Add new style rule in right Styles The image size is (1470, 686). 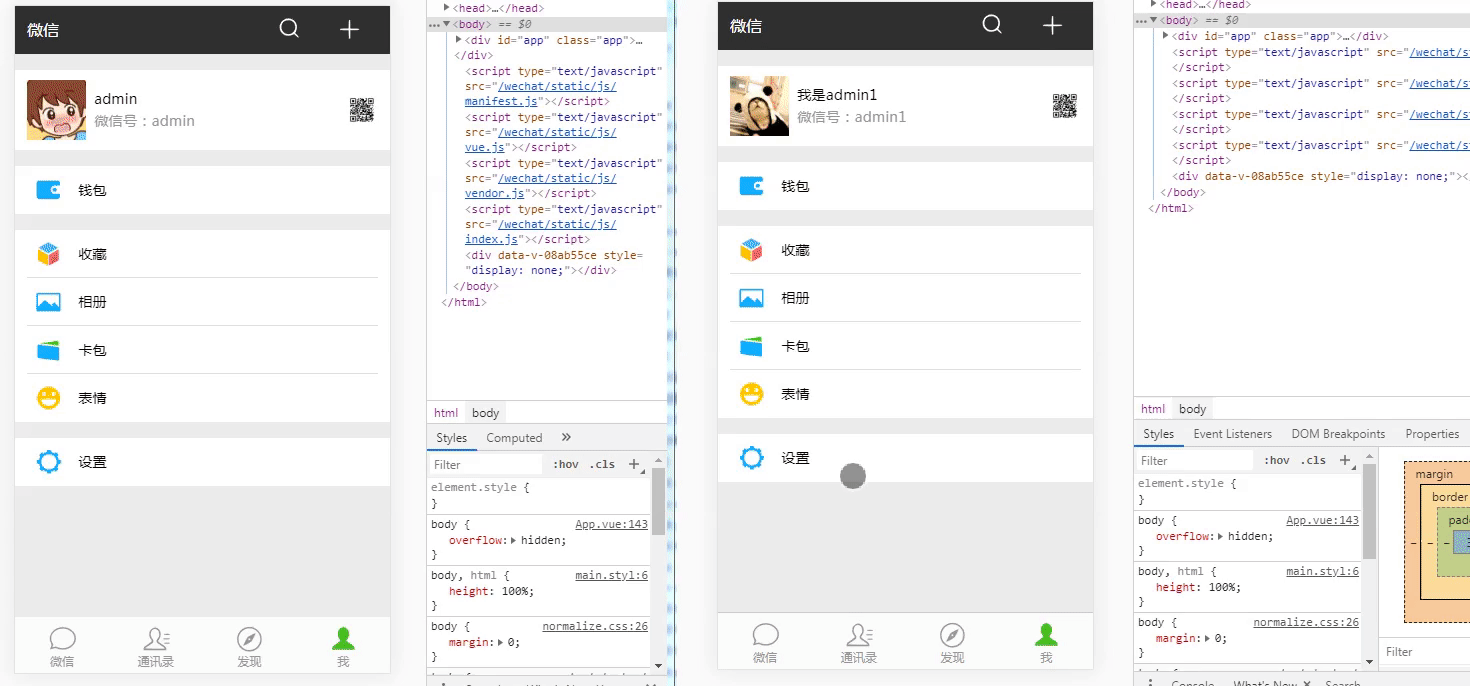1346,460
